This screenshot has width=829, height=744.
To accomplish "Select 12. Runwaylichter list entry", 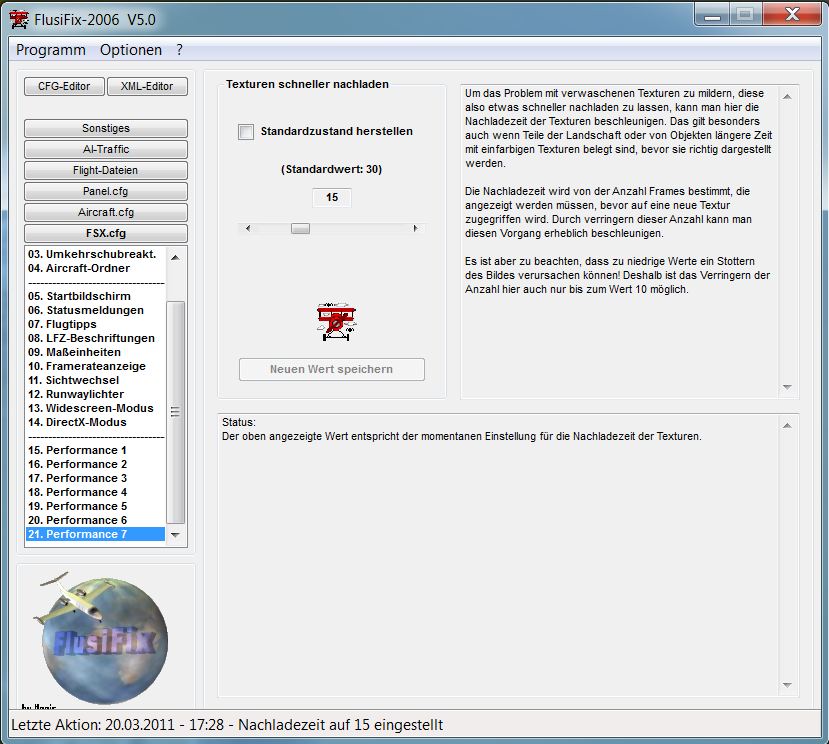I will 95,394.
